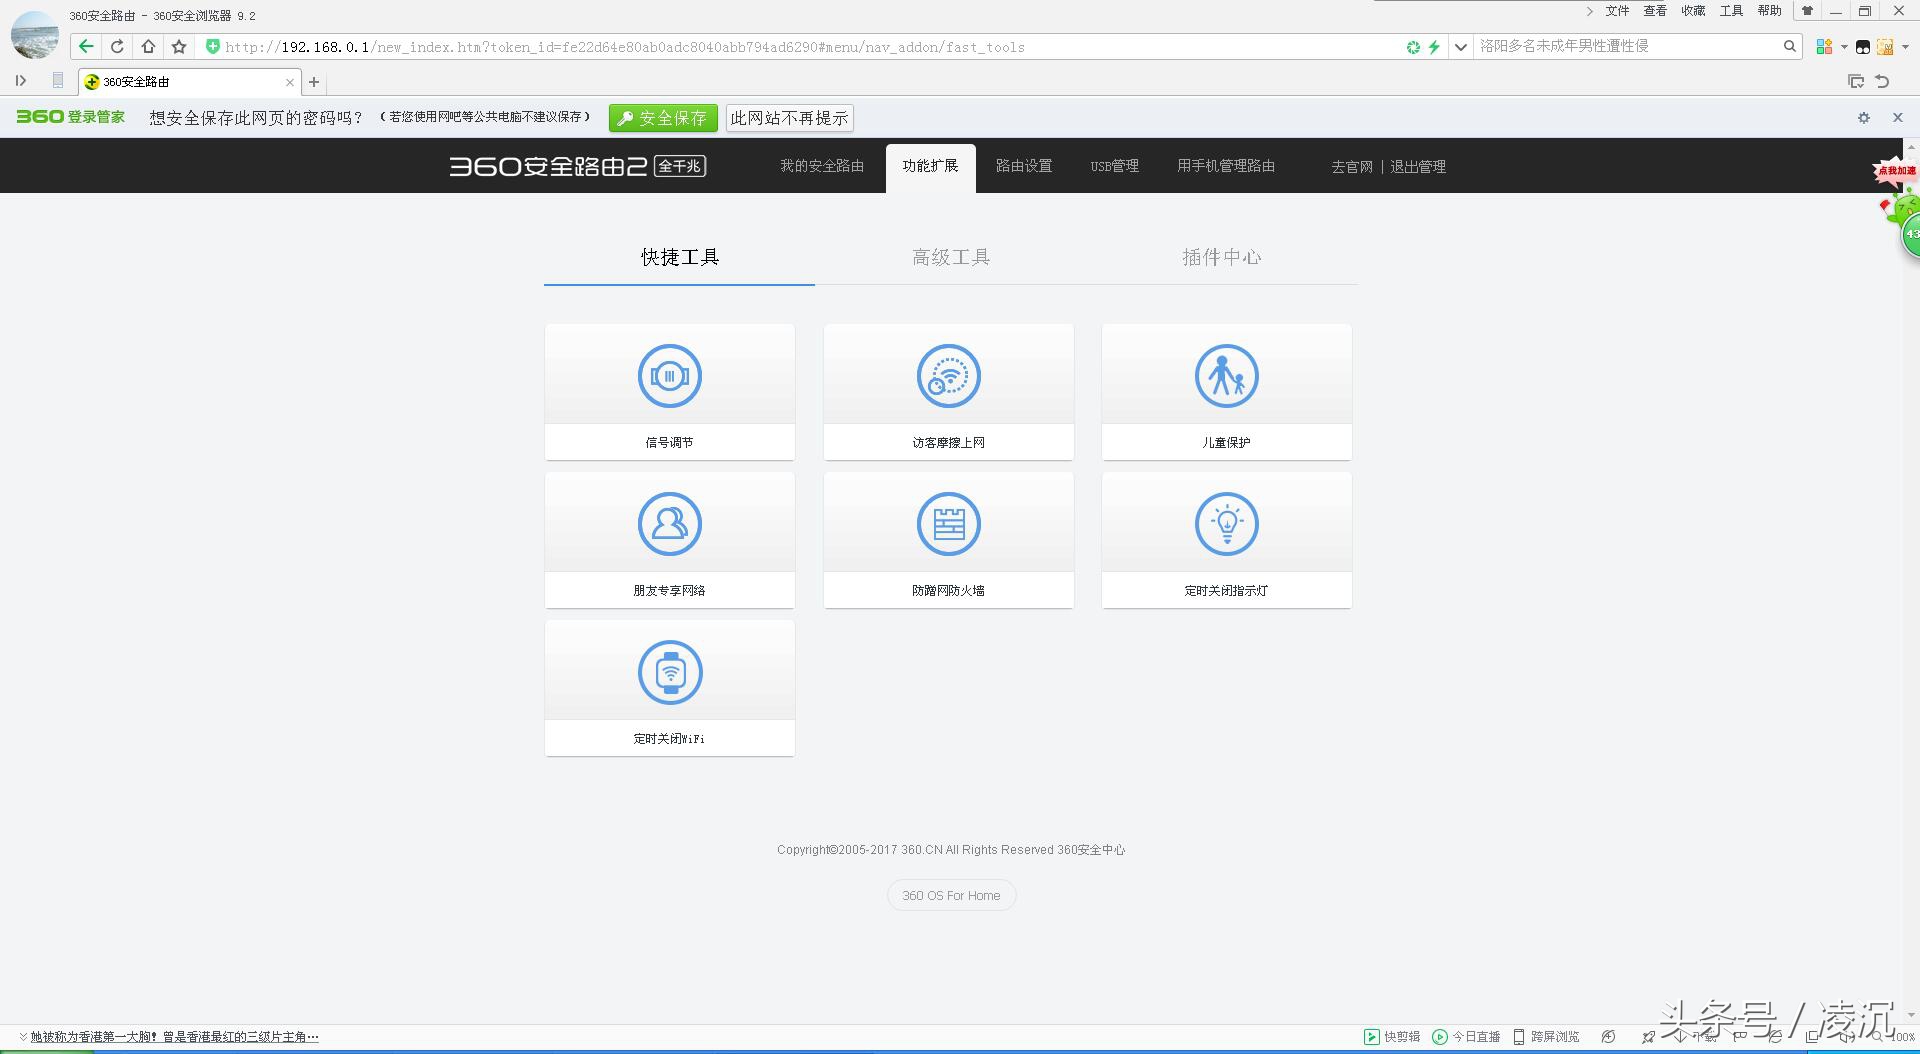Expand the address bar history dropdown
Image resolution: width=1920 pixels, height=1054 pixels.
pyautogui.click(x=1460, y=46)
